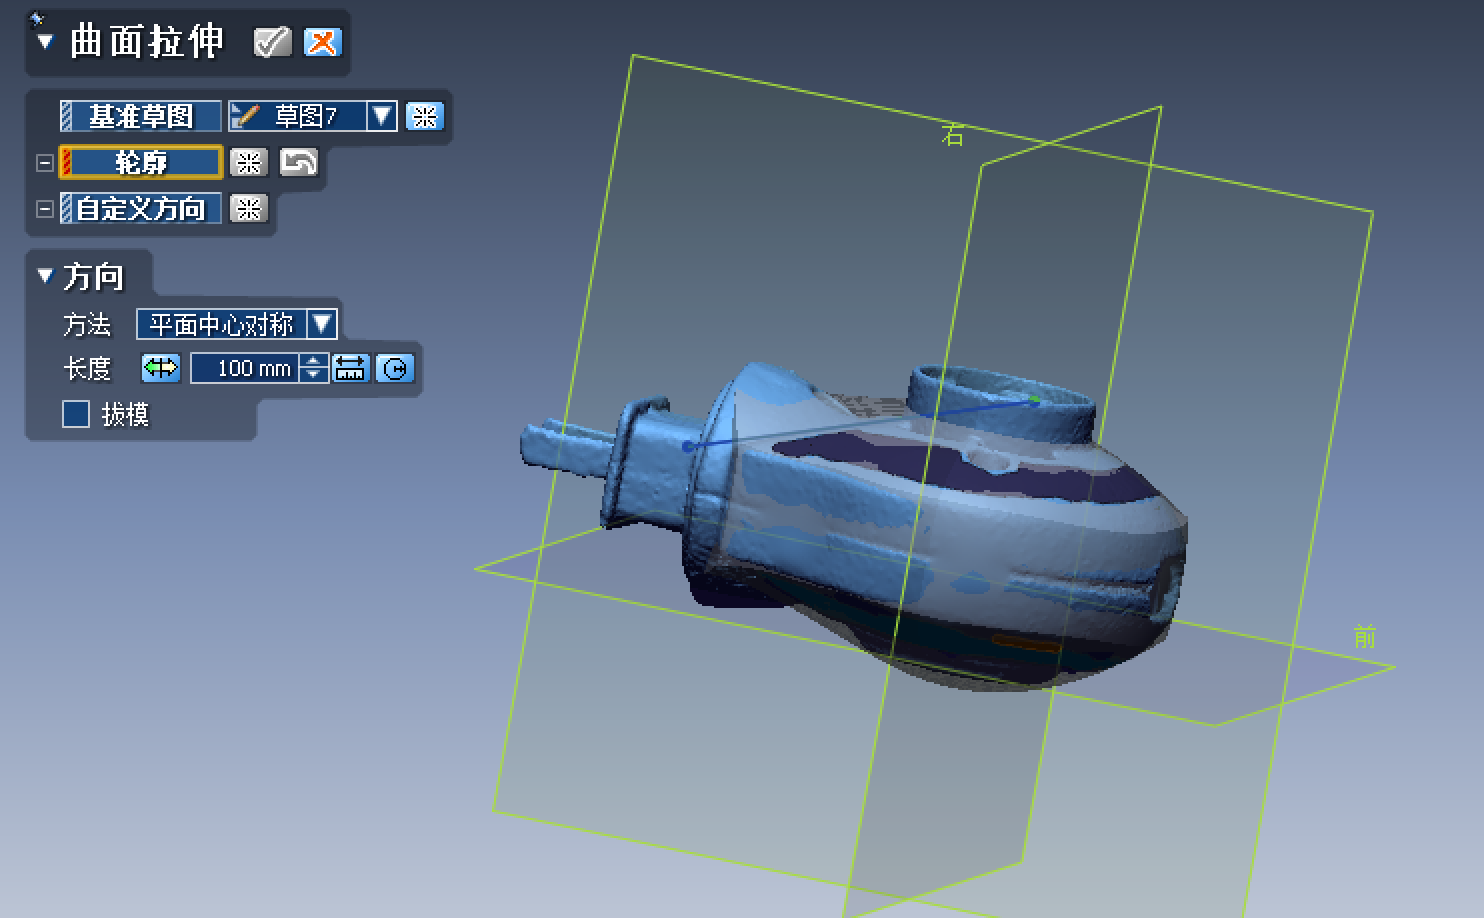Viewport: 1484px width, 918px height.
Task: Clear selection next to 草图7 dropdown
Action: pos(424,116)
